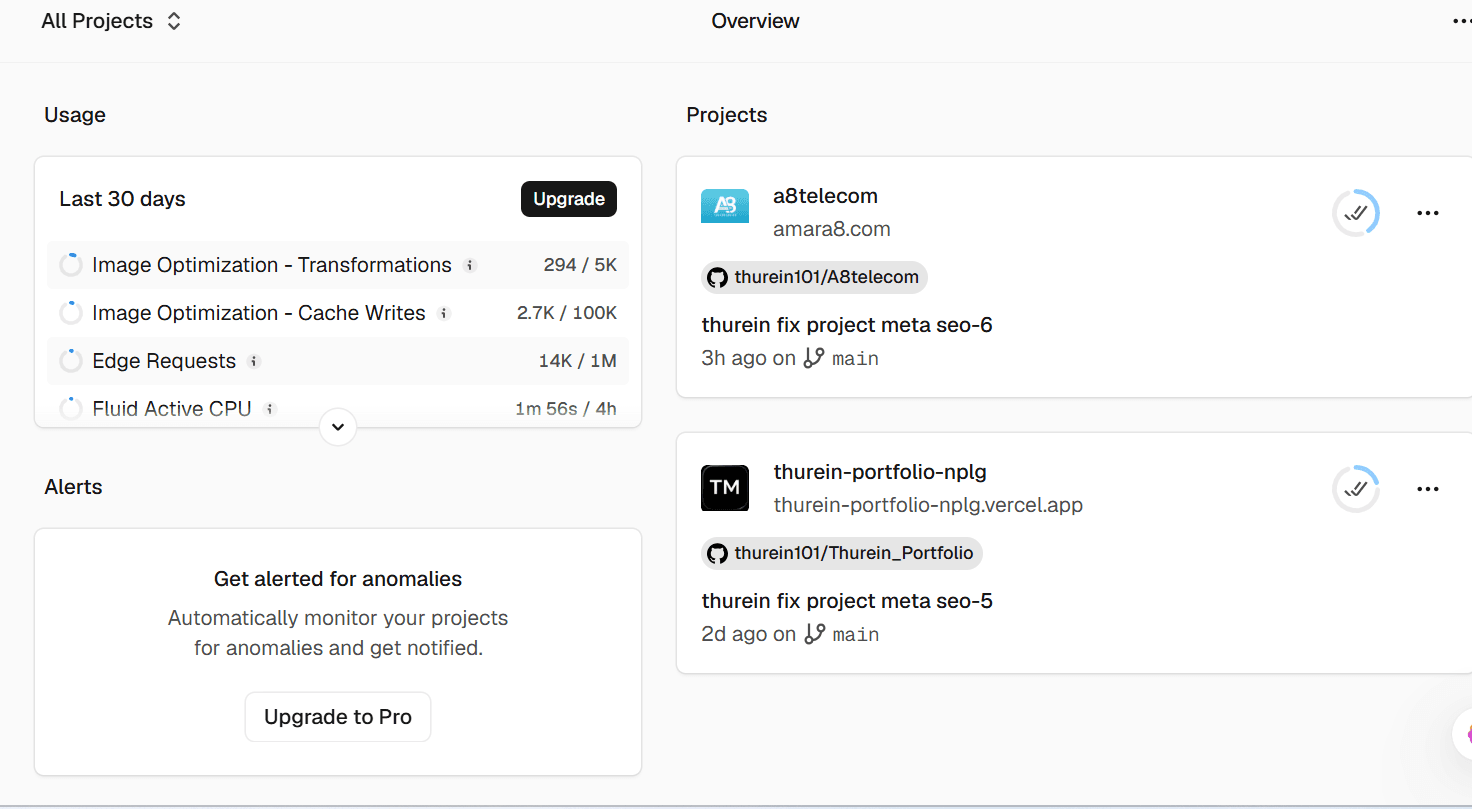Click the Fluid Active CPU progress ring
Viewport: 1472px width, 809px height.
70,409
